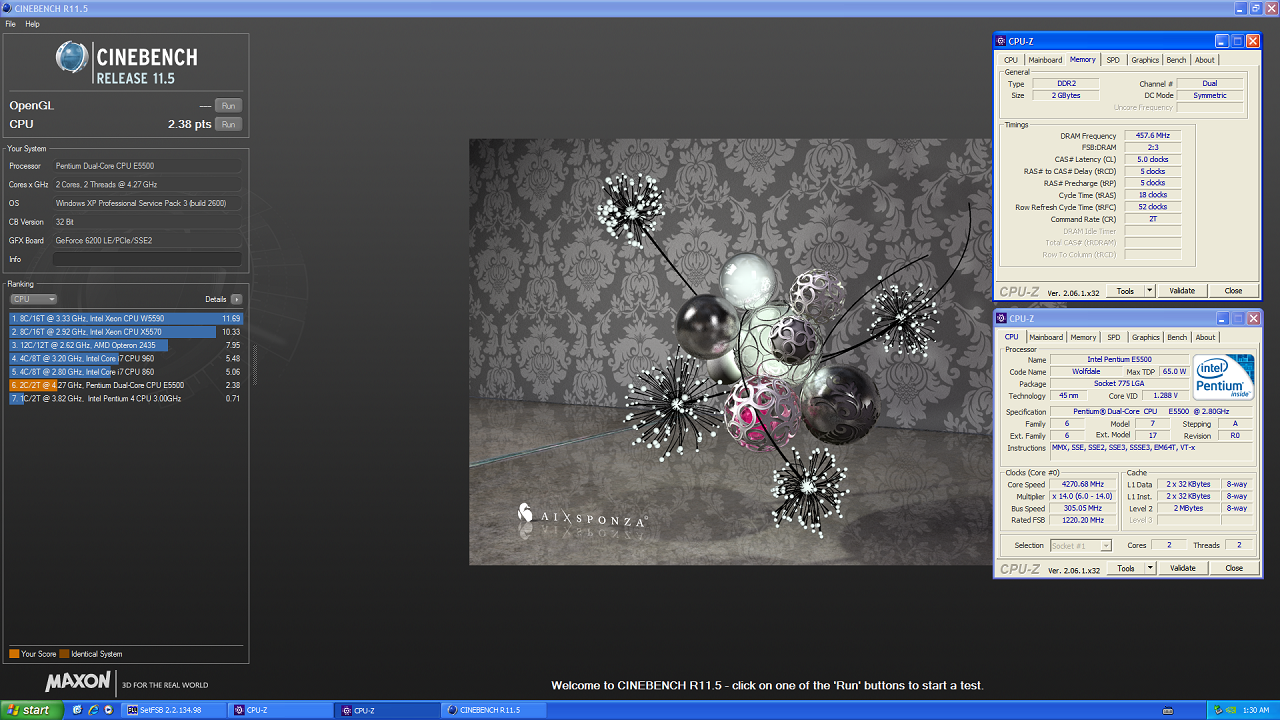Open SPD tab in the CPU-Z window showing the DRAM timings
Image resolution: width=1280 pixels, height=720 pixels.
pos(1113,60)
